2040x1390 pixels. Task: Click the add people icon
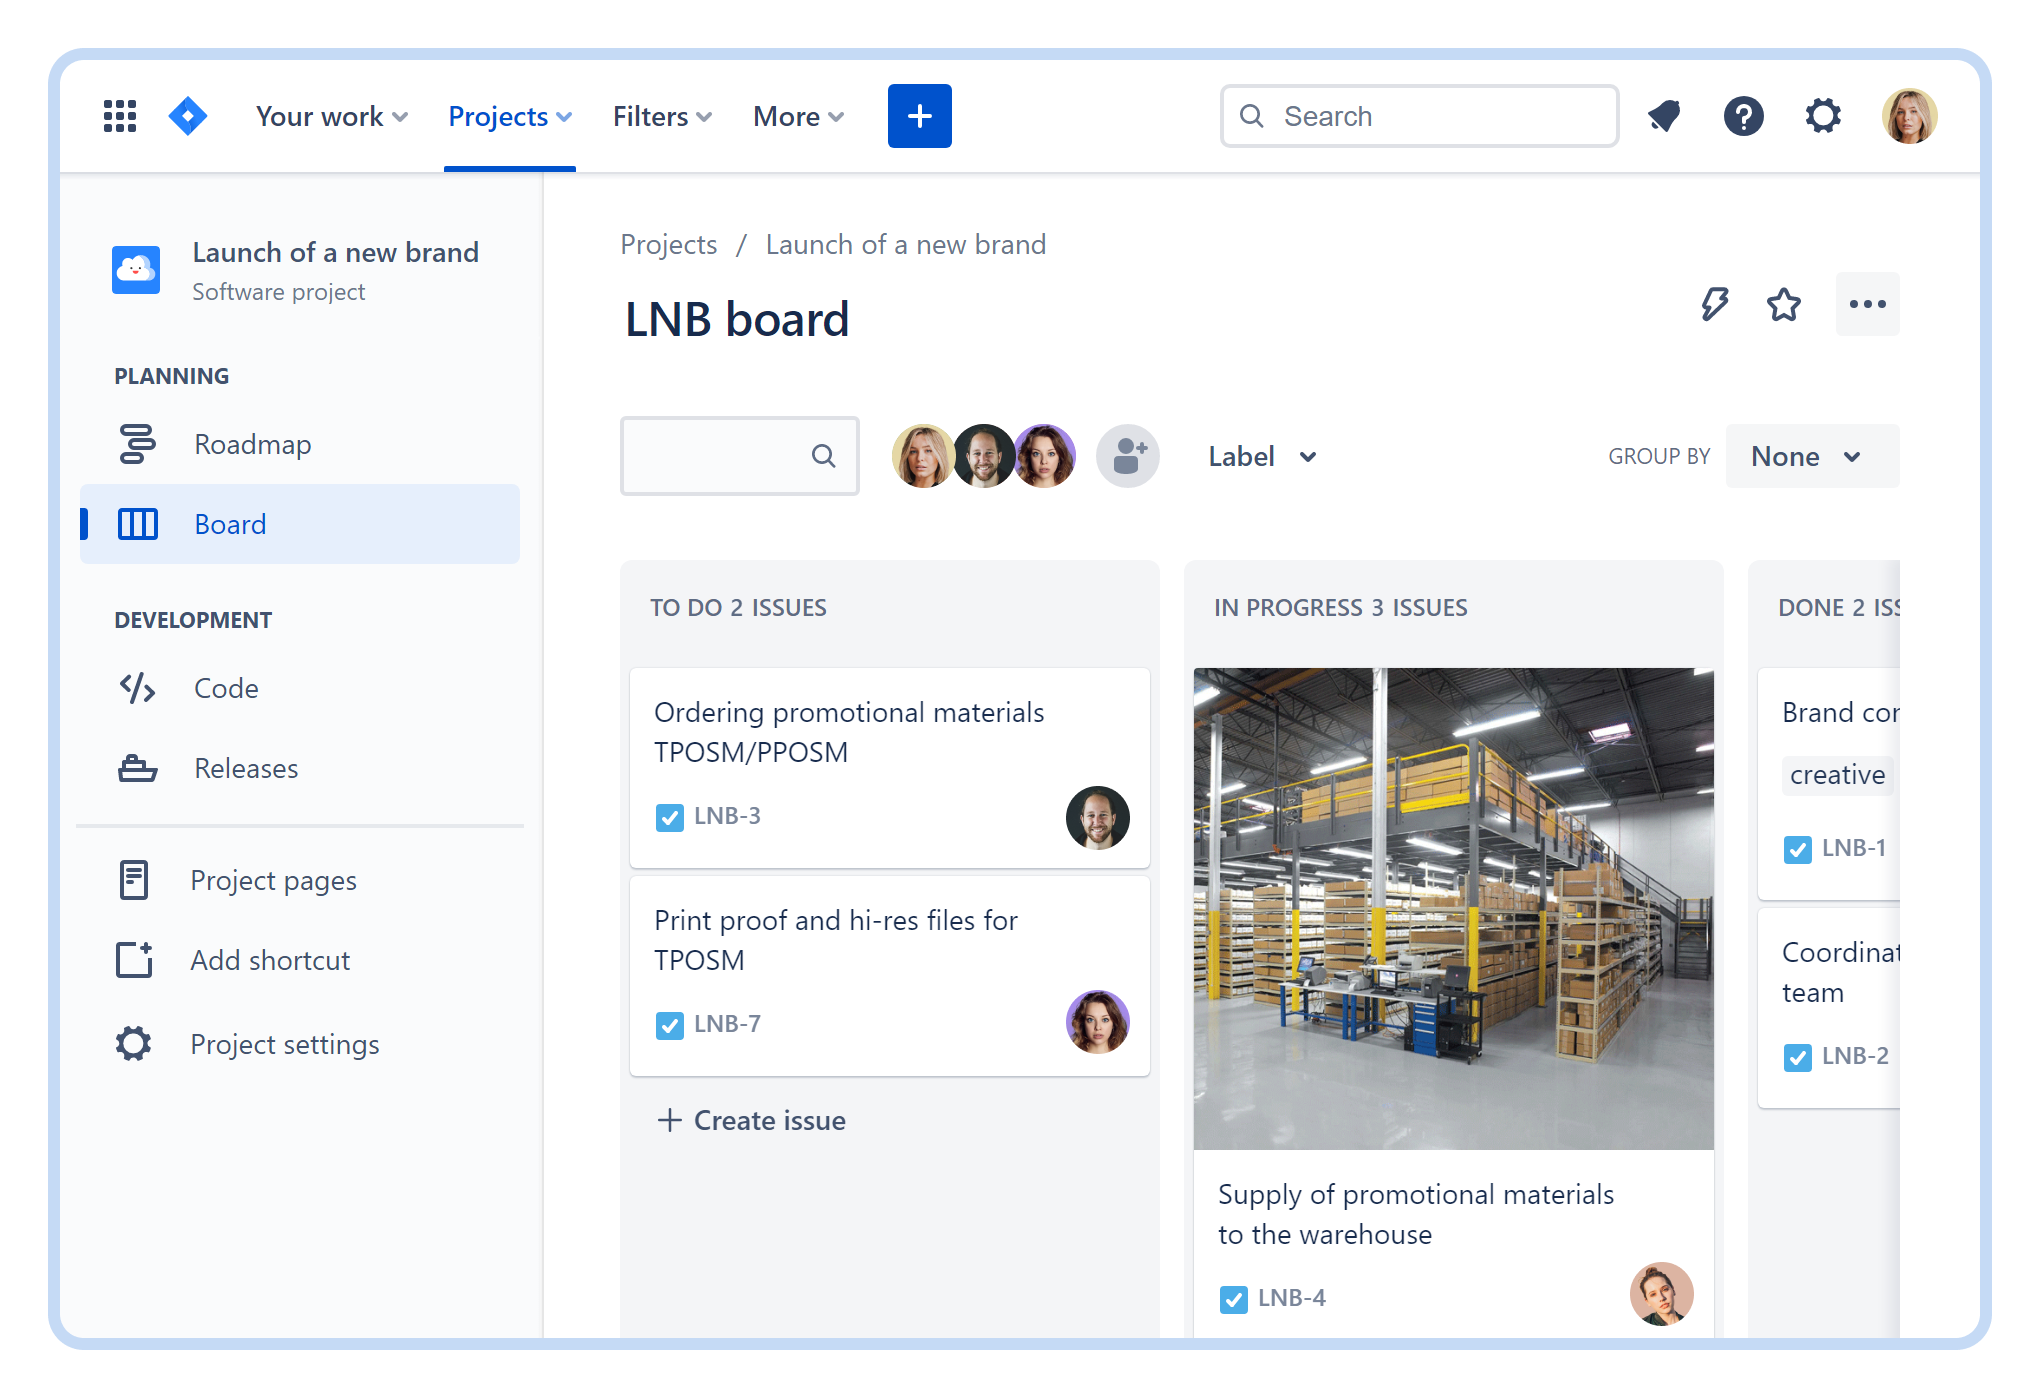pos(1128,456)
